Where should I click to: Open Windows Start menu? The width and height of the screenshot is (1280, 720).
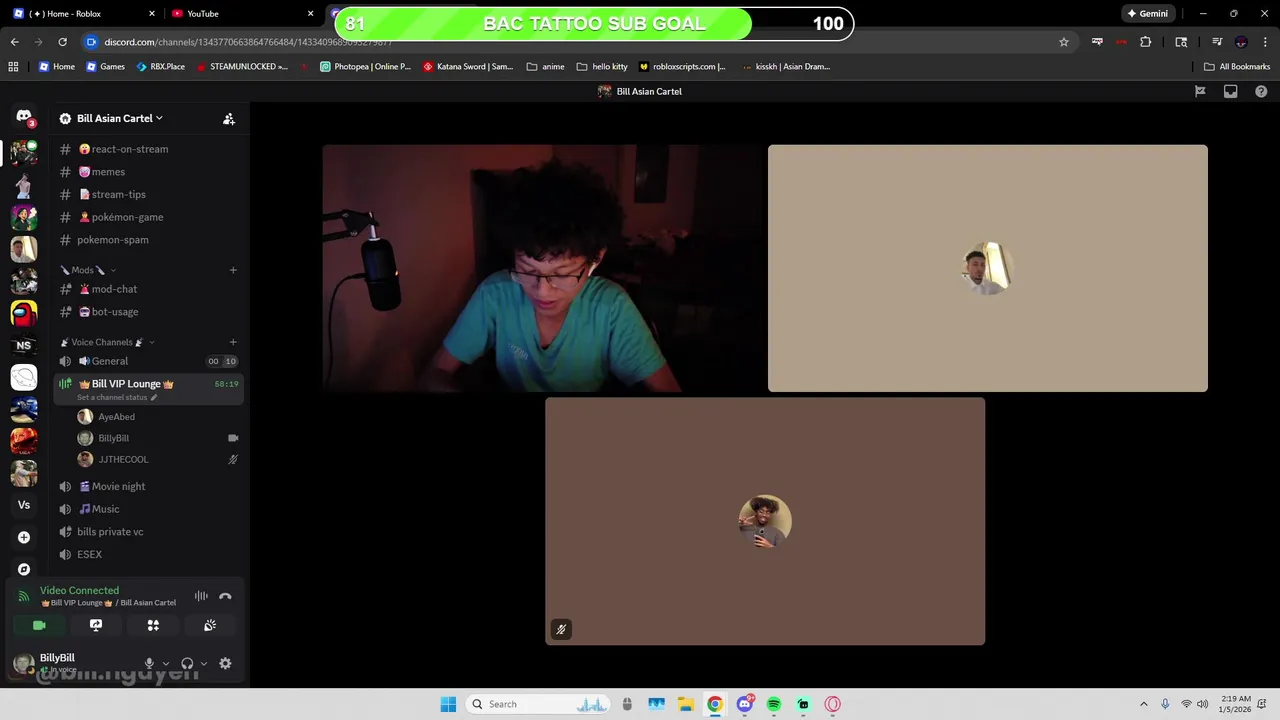[448, 704]
